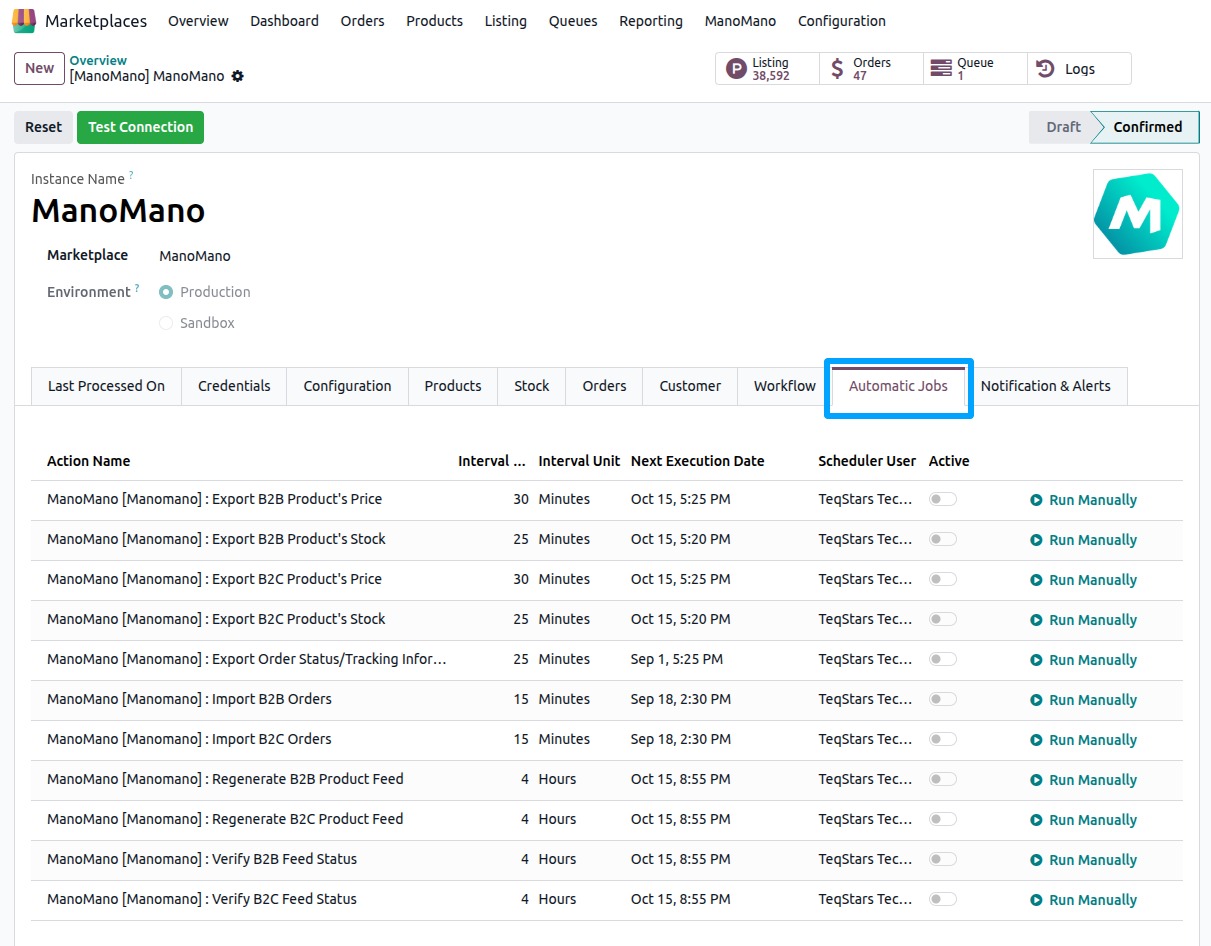Switch to the Stock tab

(532, 386)
